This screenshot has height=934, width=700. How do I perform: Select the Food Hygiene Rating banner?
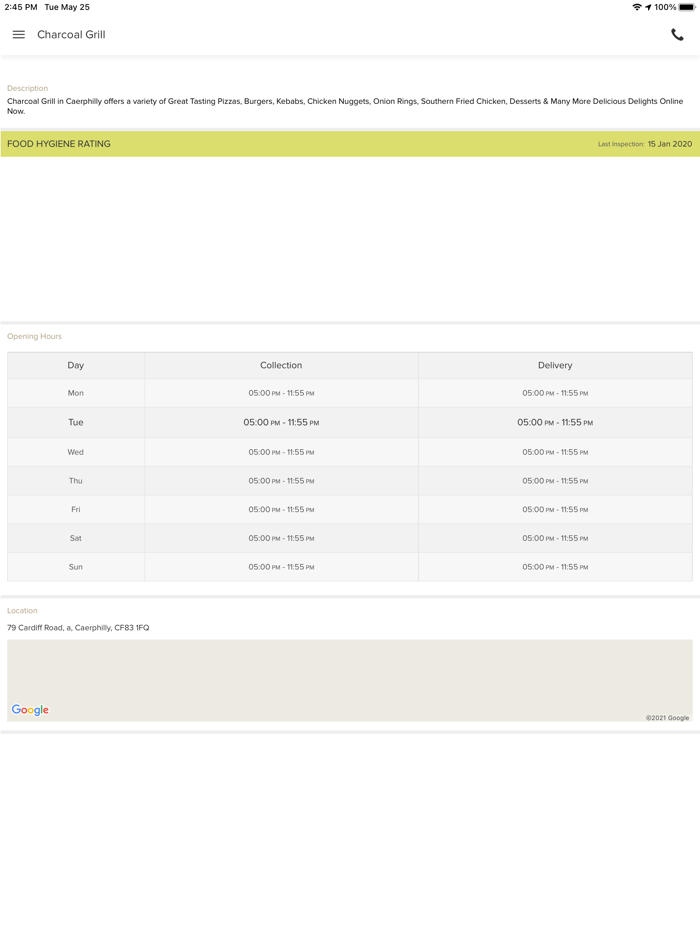click(x=350, y=144)
